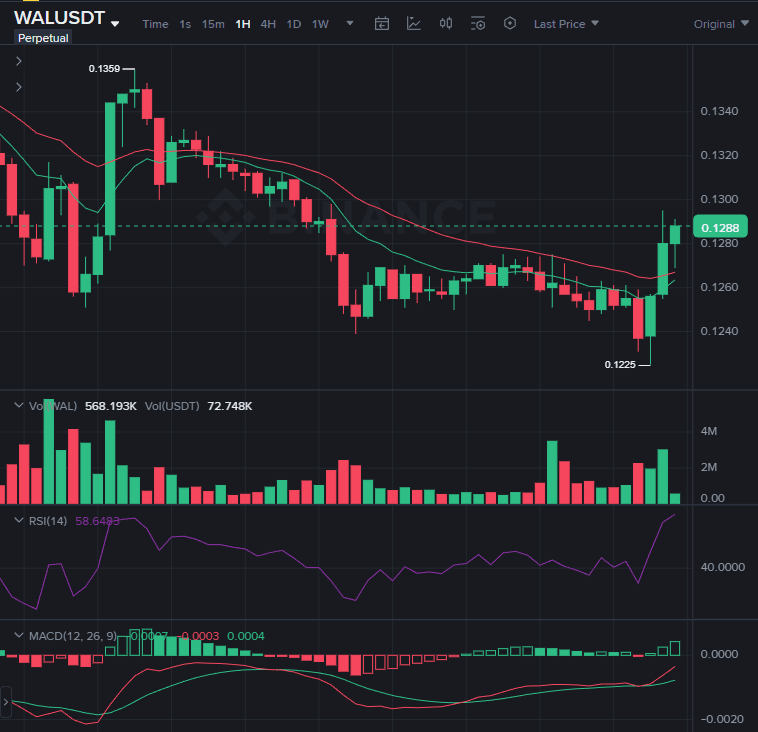Click the 72.748K volume value
This screenshot has width=758, height=732.
(230, 406)
